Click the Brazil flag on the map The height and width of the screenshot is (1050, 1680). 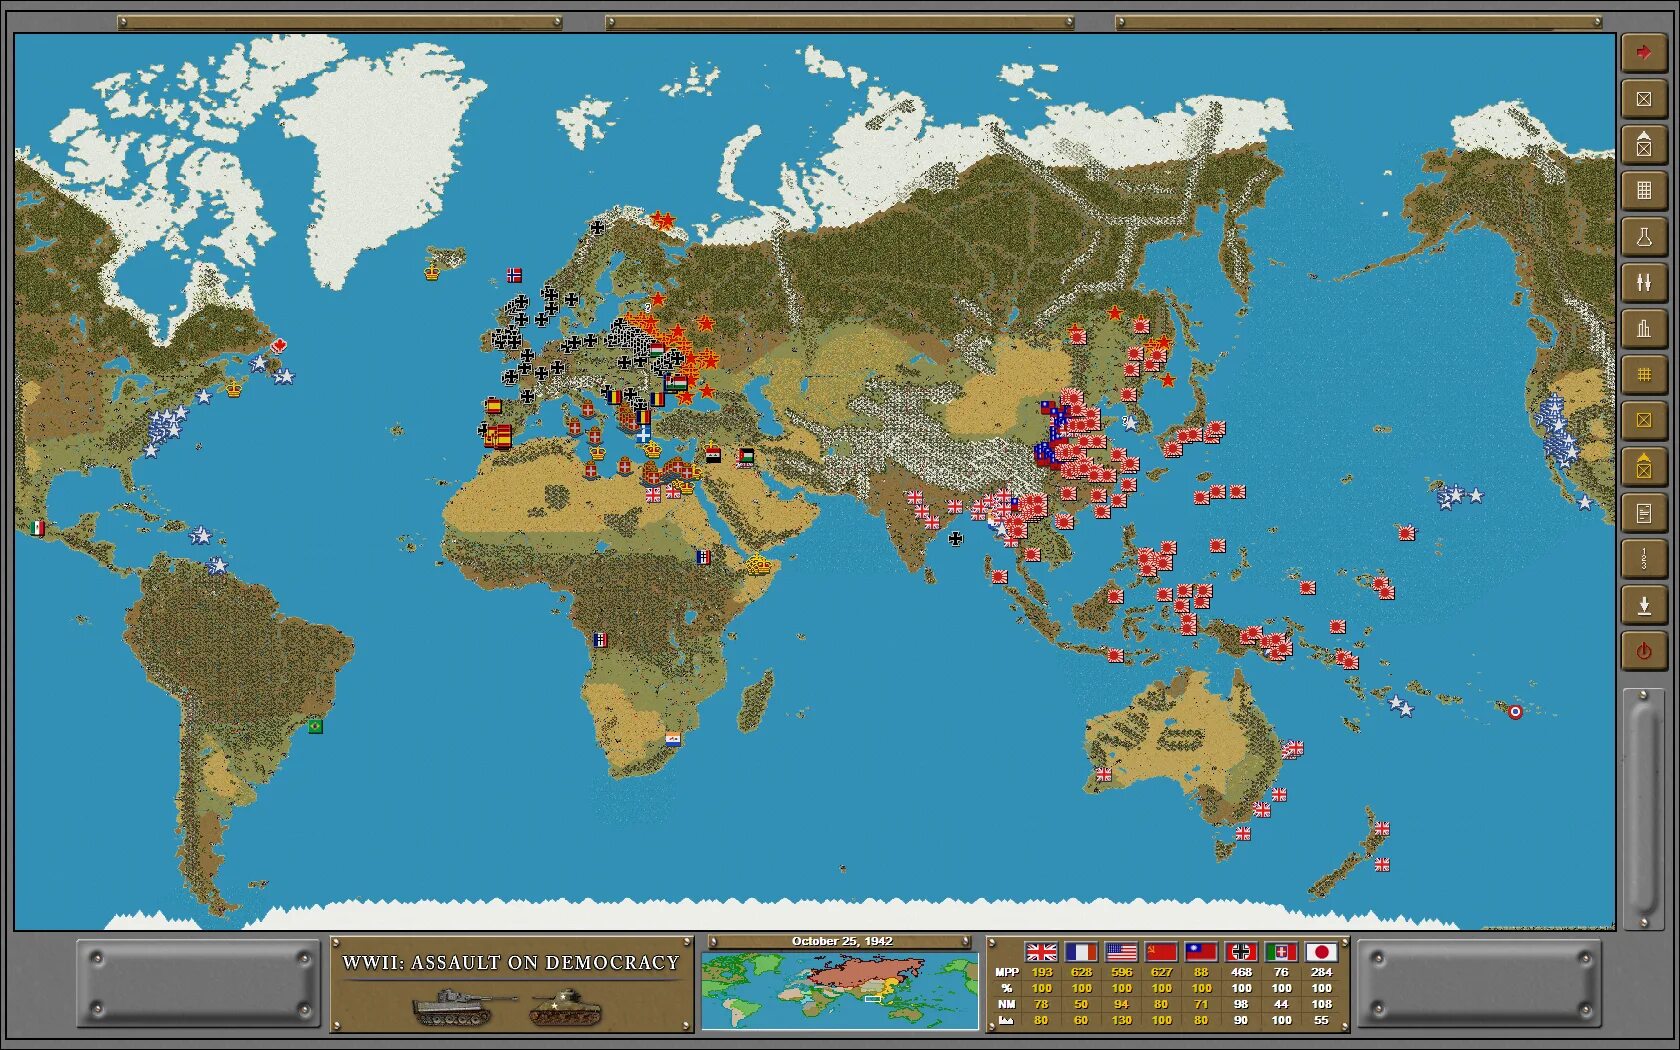315,726
